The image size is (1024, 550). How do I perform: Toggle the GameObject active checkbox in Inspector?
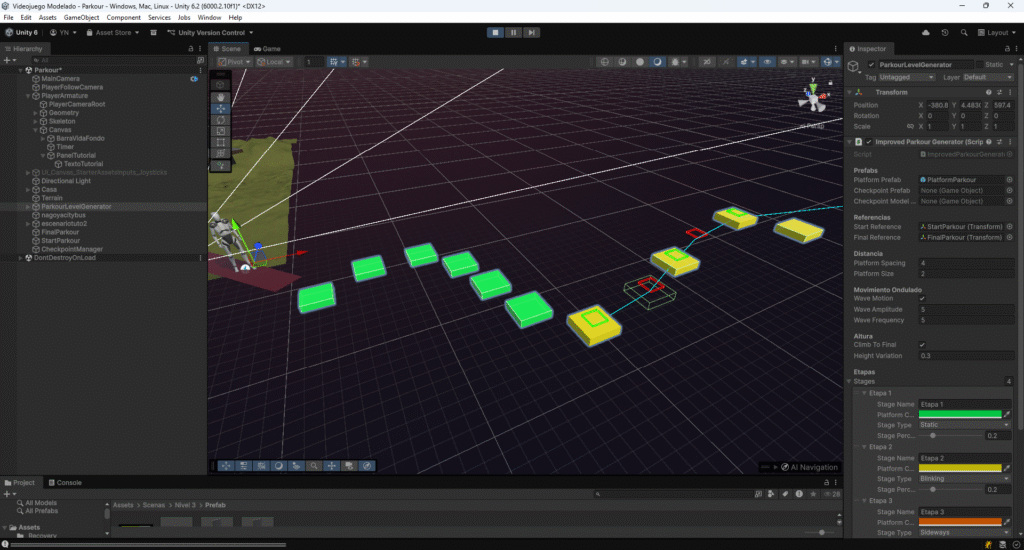pos(871,65)
